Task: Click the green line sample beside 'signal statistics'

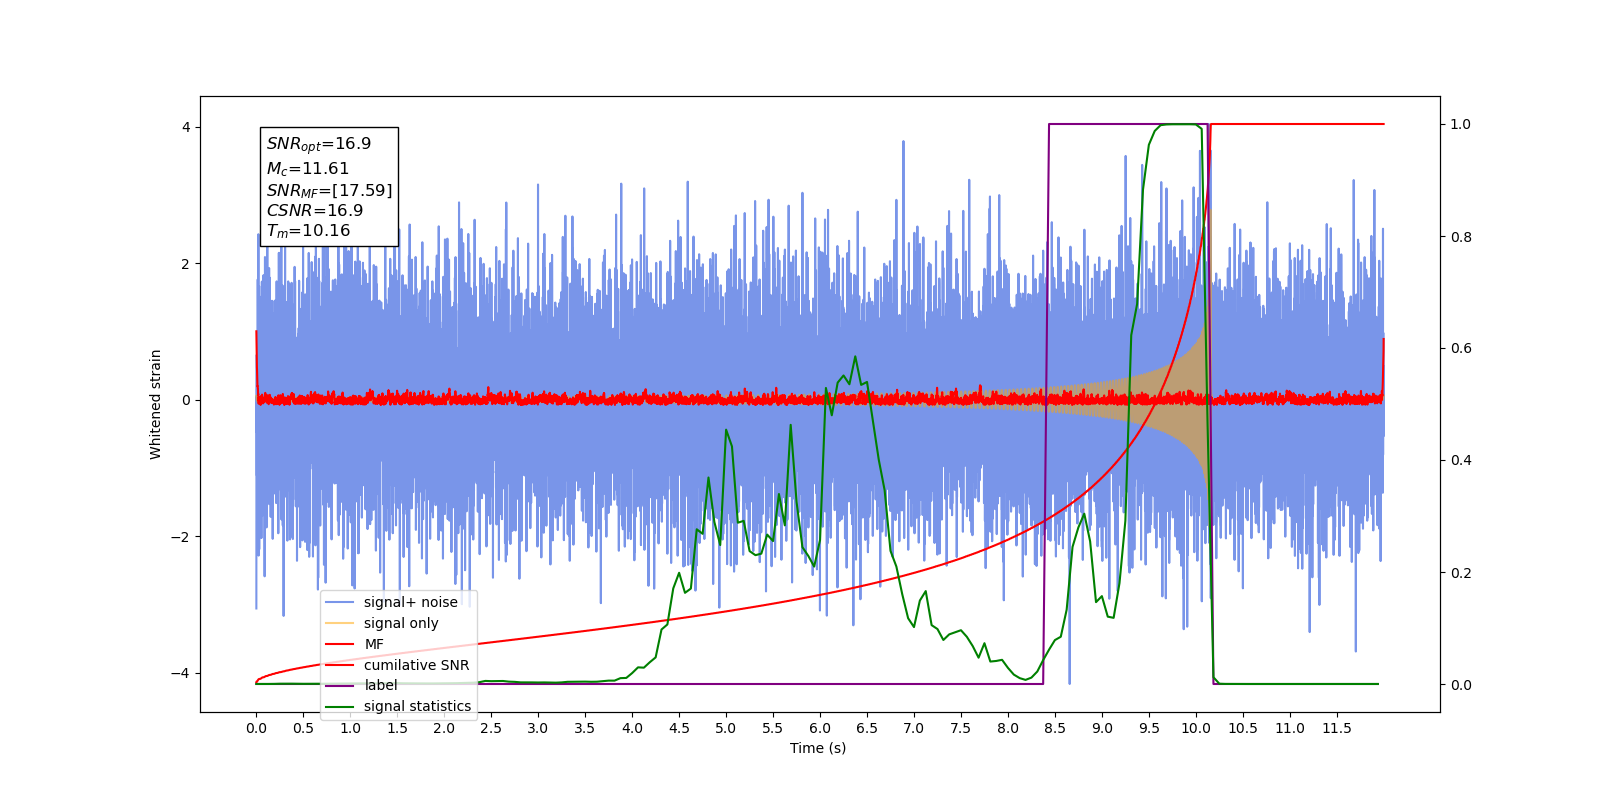Action: click(340, 706)
